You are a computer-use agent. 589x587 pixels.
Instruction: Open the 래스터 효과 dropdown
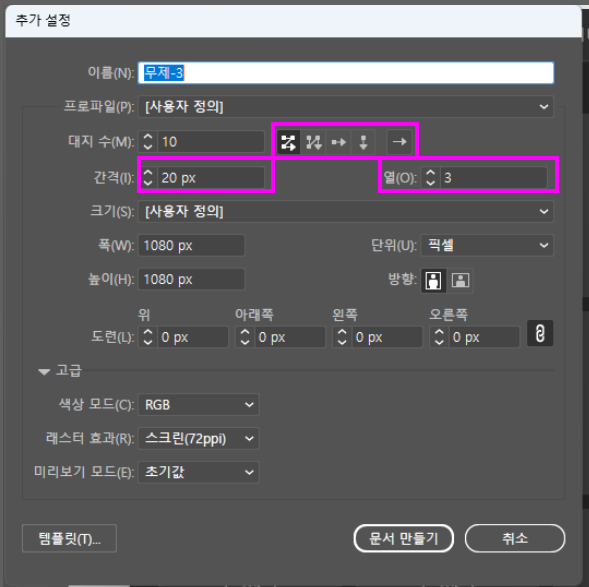click(x=199, y=438)
